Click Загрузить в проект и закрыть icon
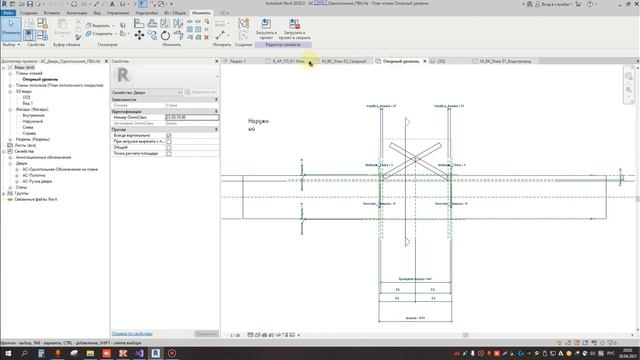The image size is (640, 360). coord(294,24)
